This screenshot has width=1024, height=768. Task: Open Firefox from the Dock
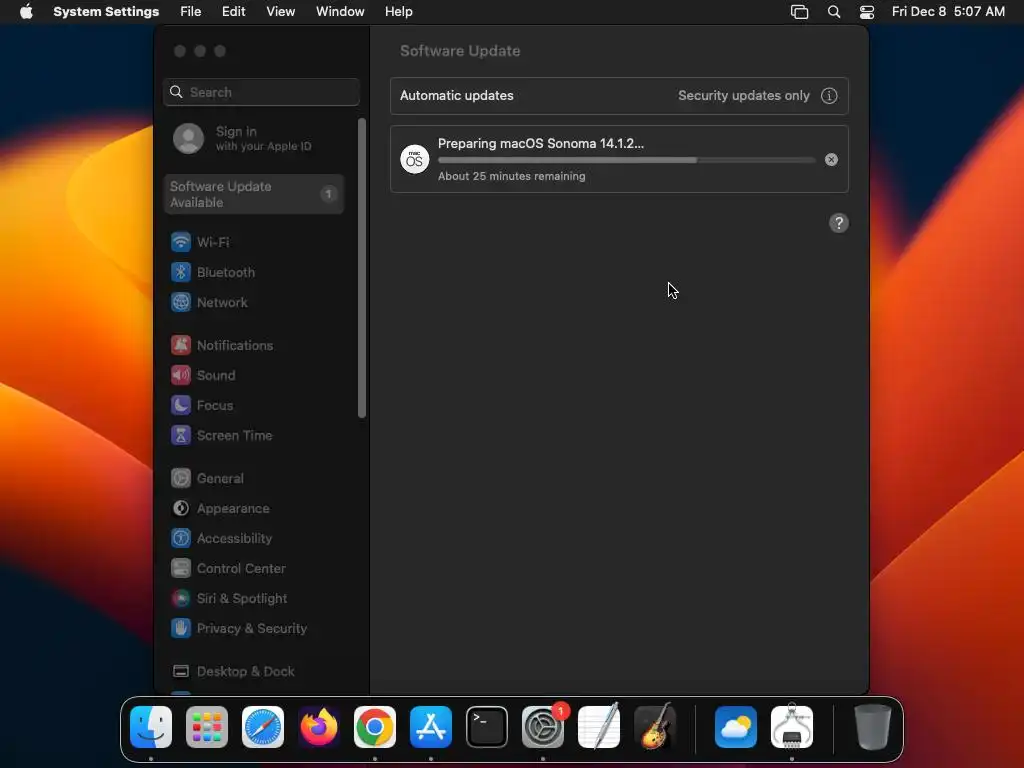[319, 727]
